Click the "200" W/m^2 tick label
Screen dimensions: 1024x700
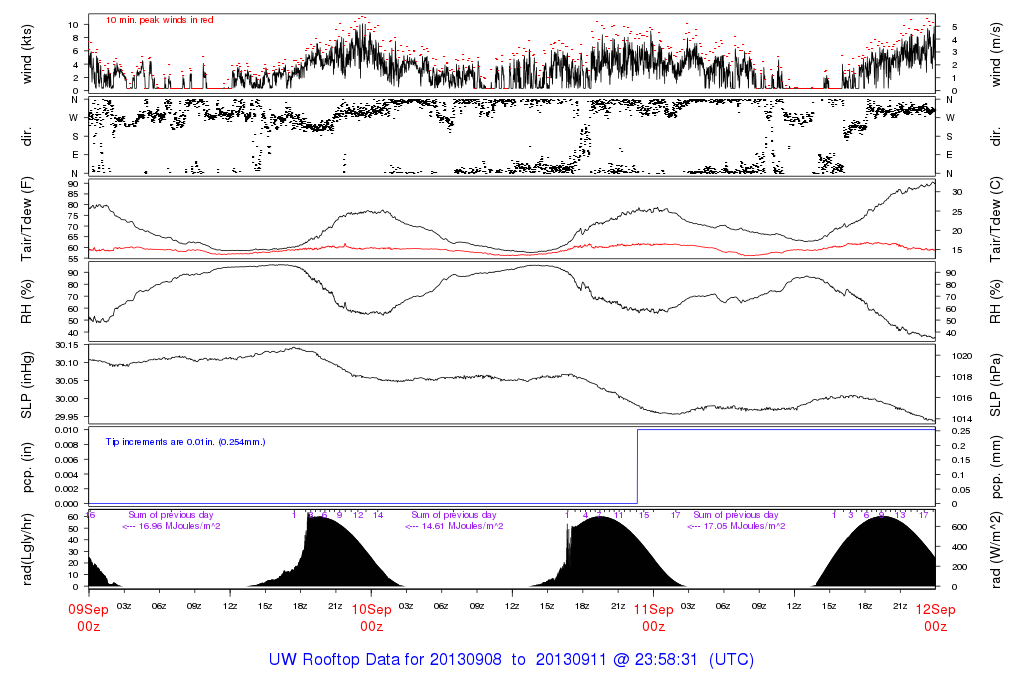point(959,567)
